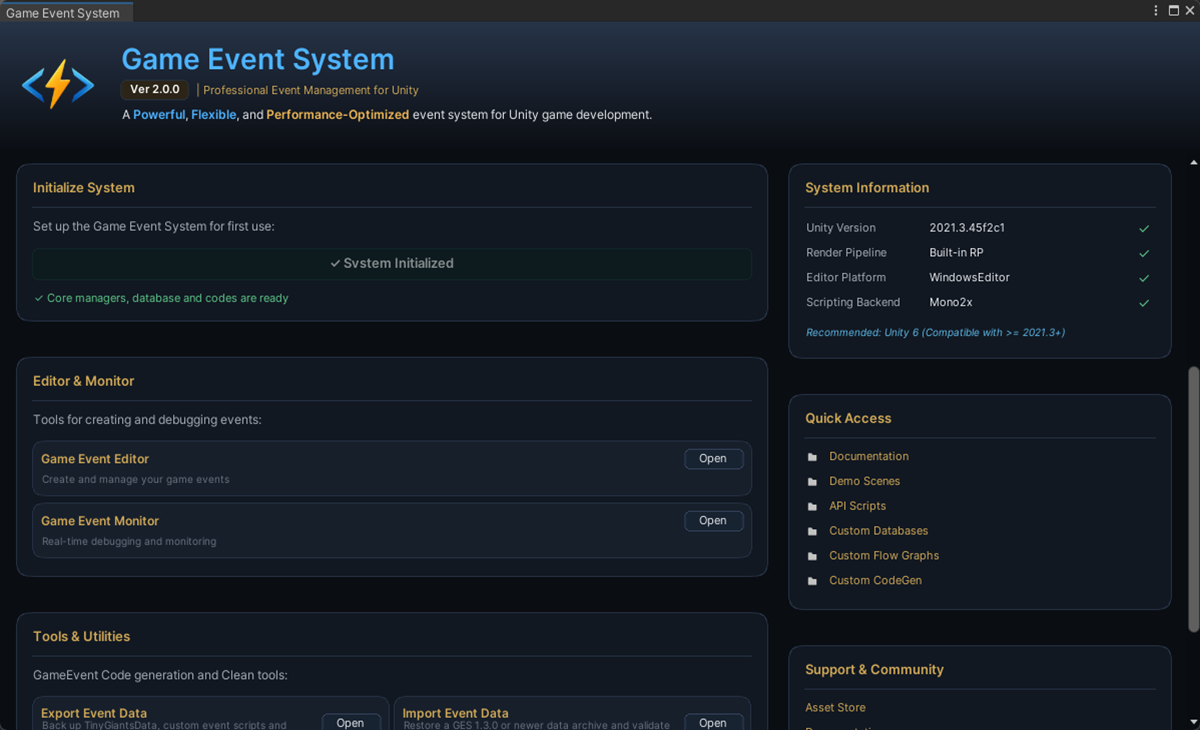Click the Recommended: Unity 6 note
Image resolution: width=1200 pixels, height=730 pixels.
click(936, 332)
